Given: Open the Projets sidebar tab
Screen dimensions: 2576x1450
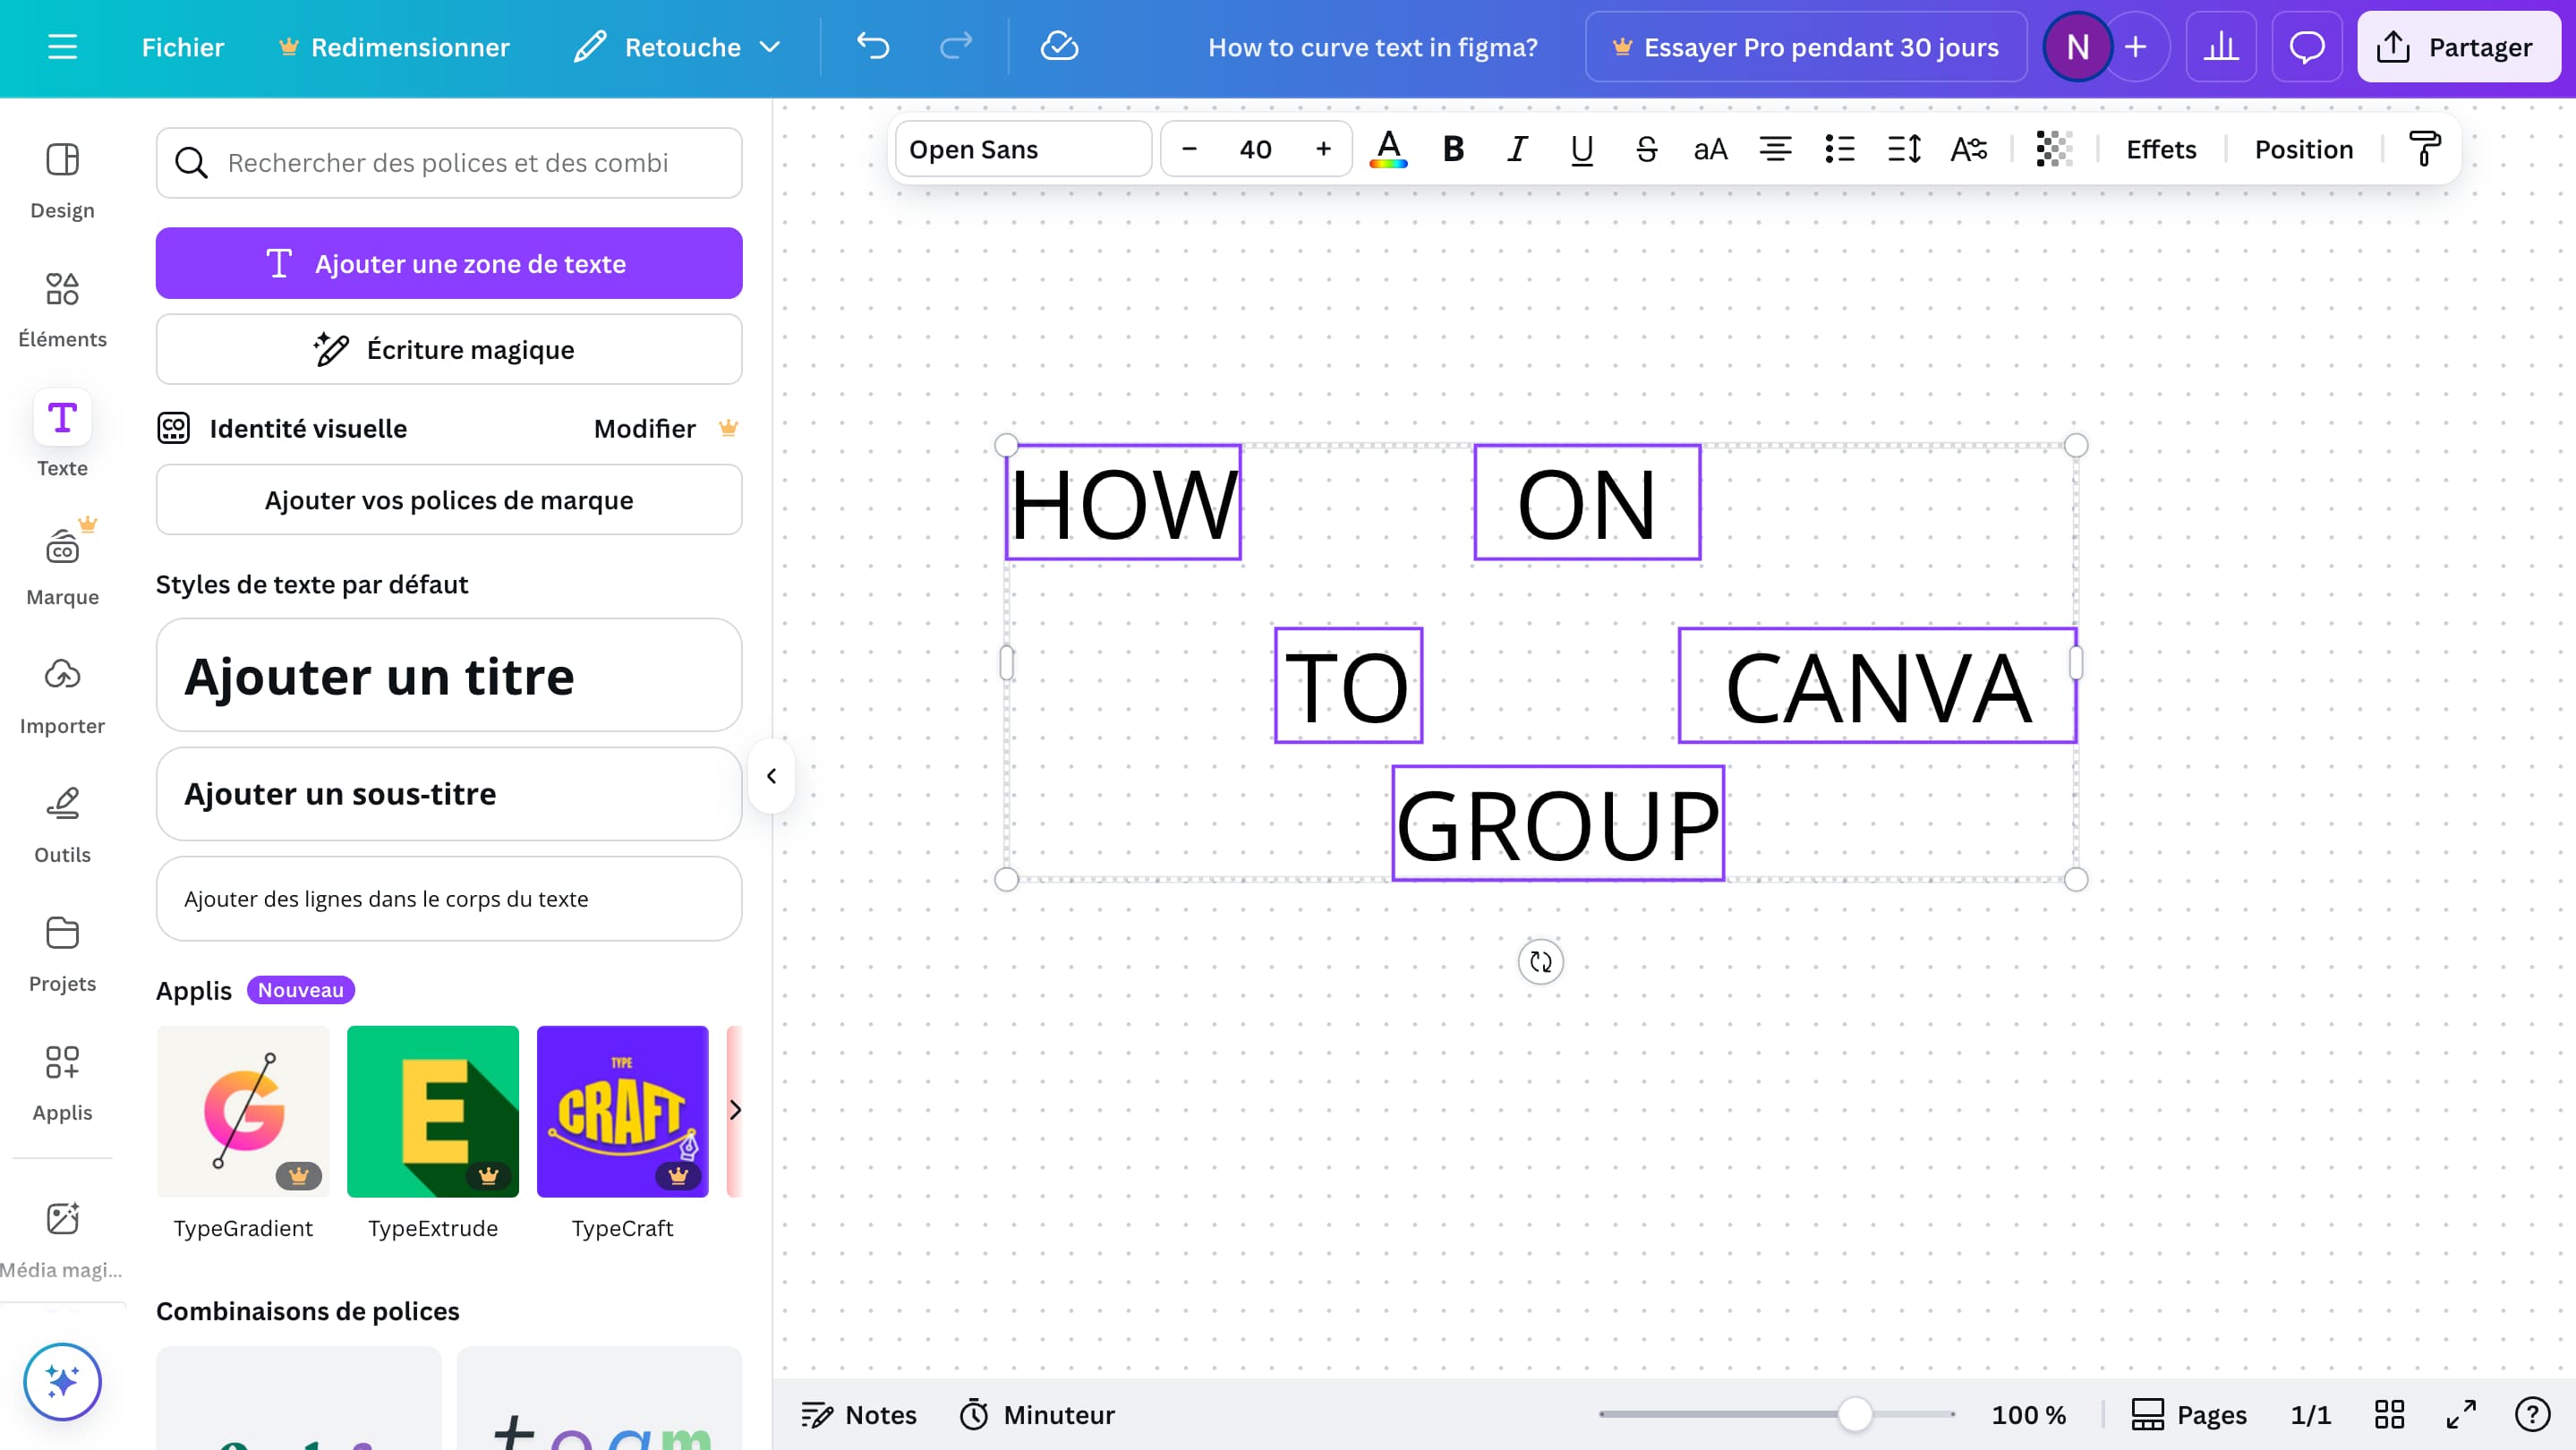Looking at the screenshot, I should pos(62,954).
